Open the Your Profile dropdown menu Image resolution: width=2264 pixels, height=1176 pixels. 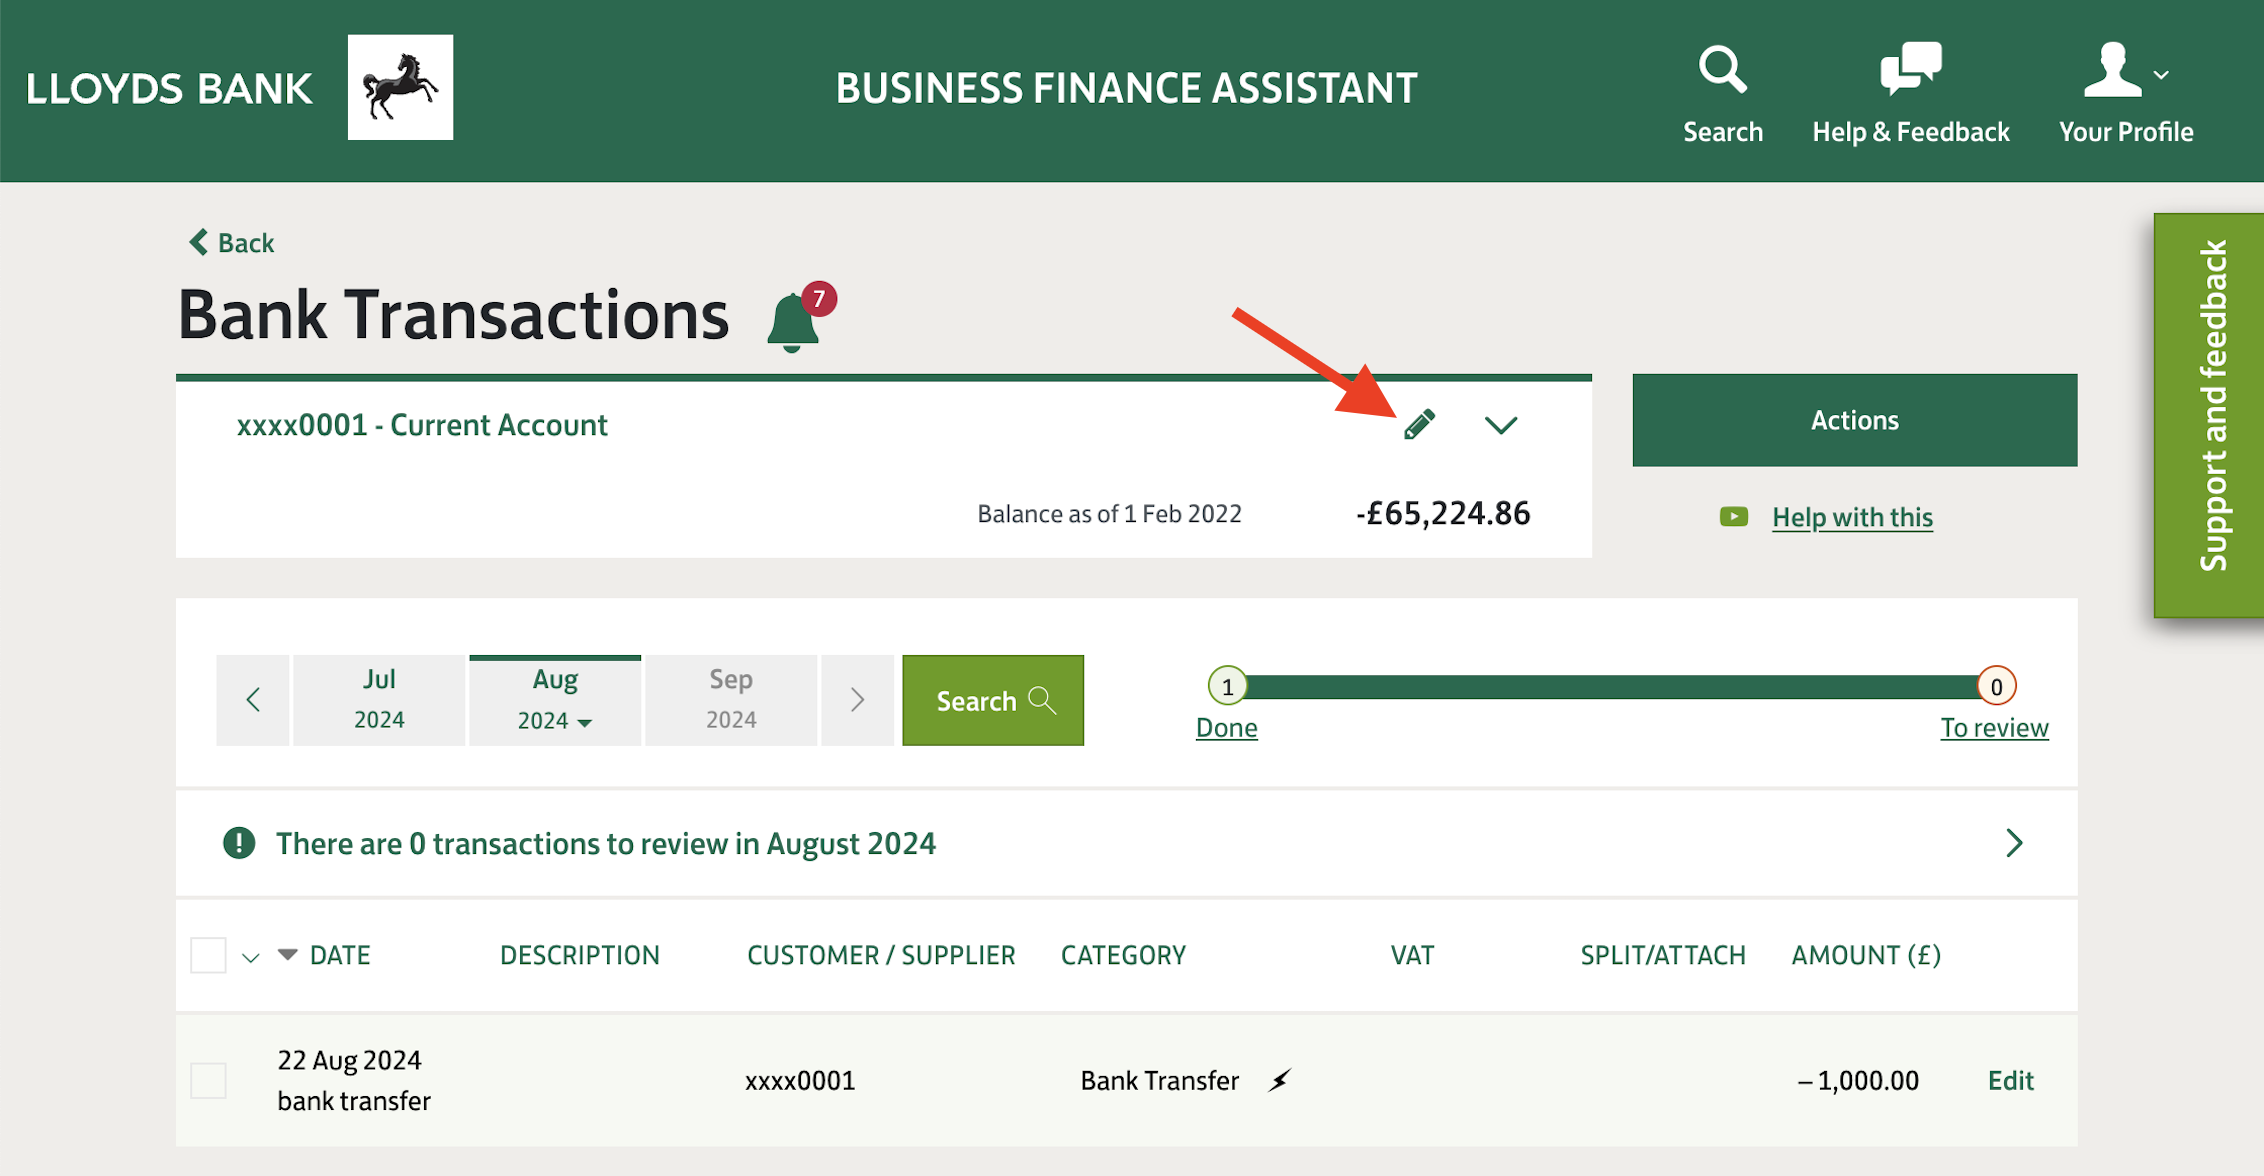click(x=2126, y=92)
